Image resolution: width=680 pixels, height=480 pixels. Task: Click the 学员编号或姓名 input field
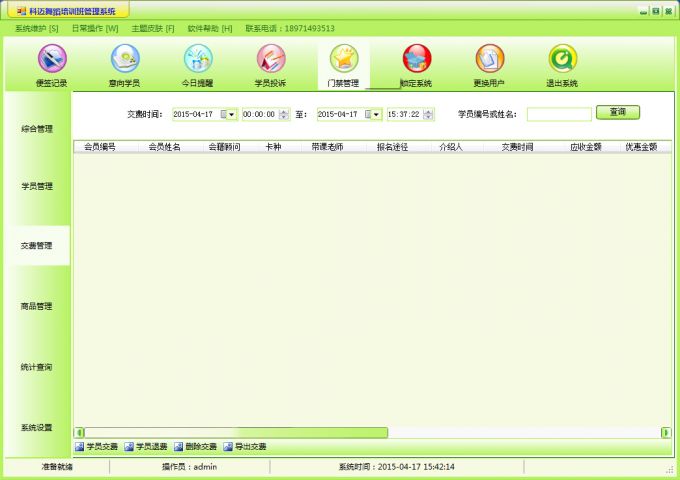point(559,115)
